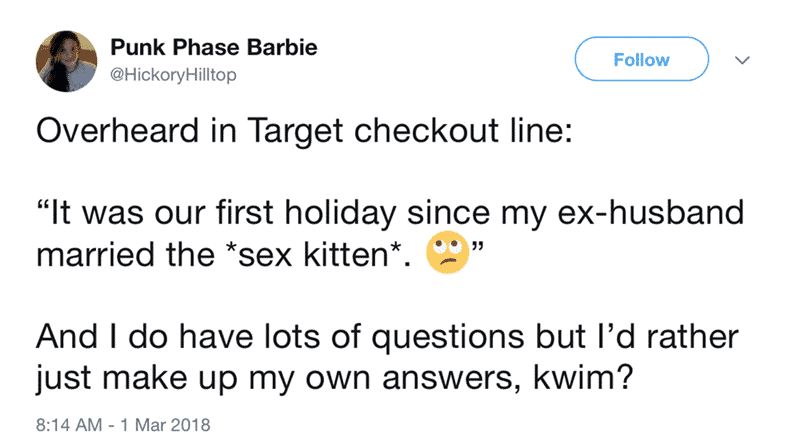
Task: Open Punk Phase Barbie's profile avatar
Action: tap(66, 61)
